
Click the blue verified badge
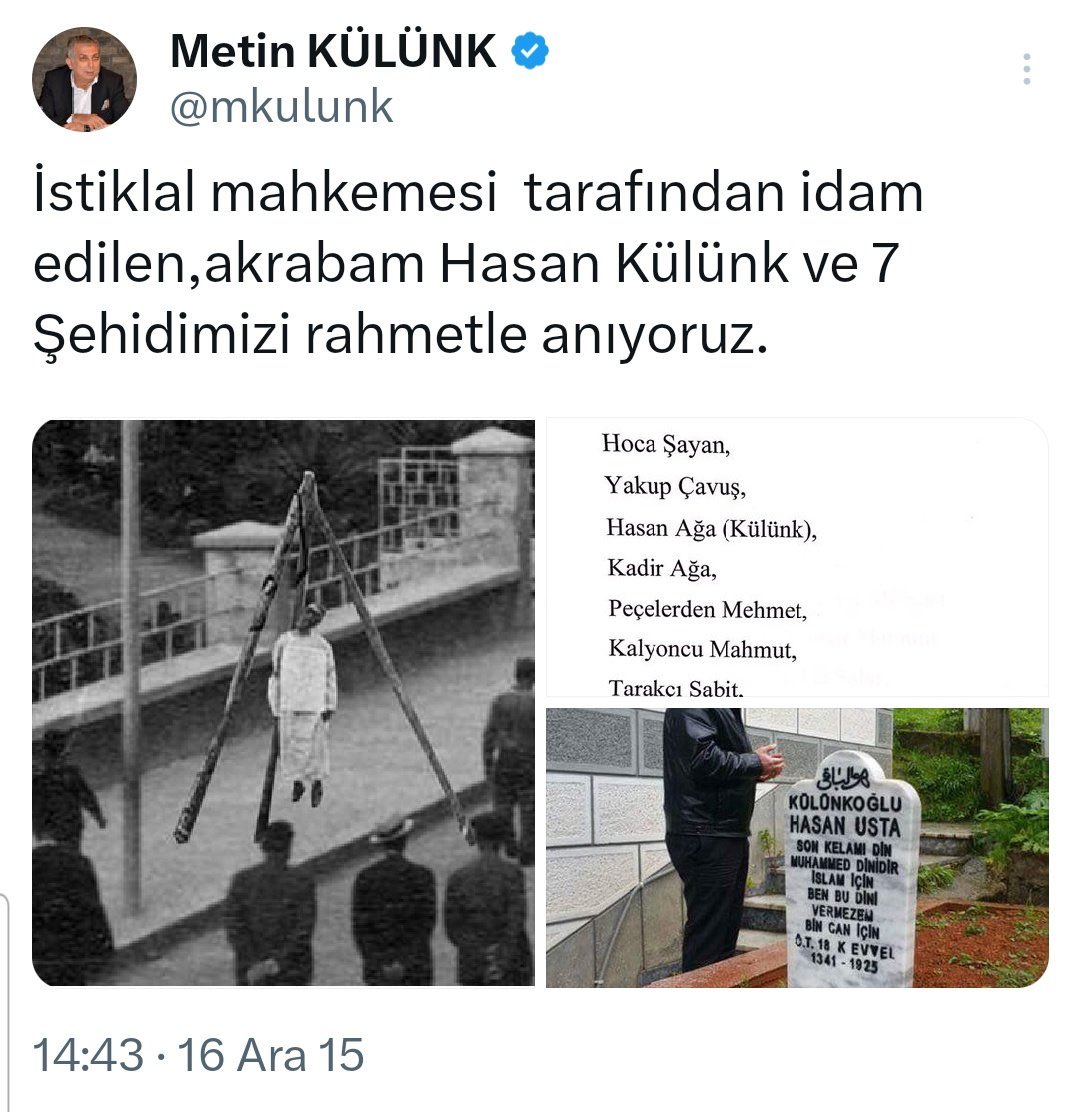click(x=530, y=51)
